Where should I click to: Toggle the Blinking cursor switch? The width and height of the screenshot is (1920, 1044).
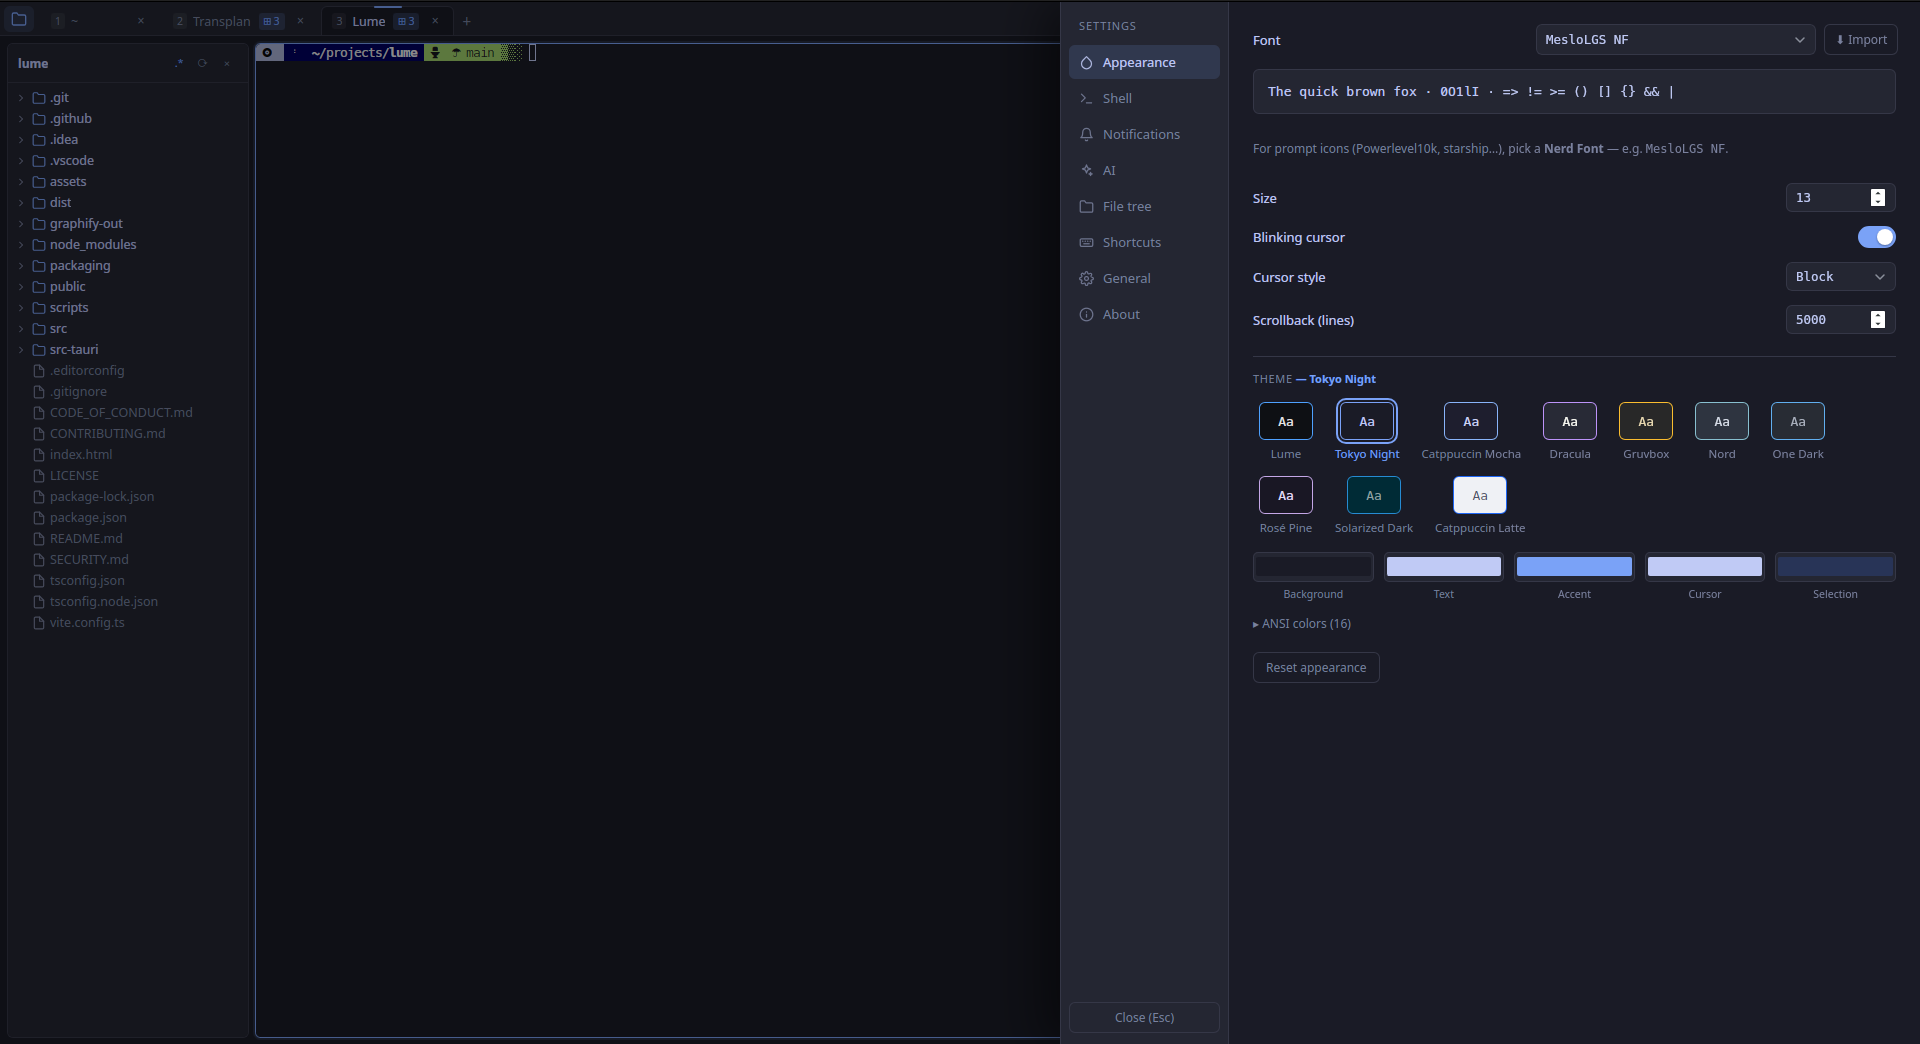(1876, 237)
